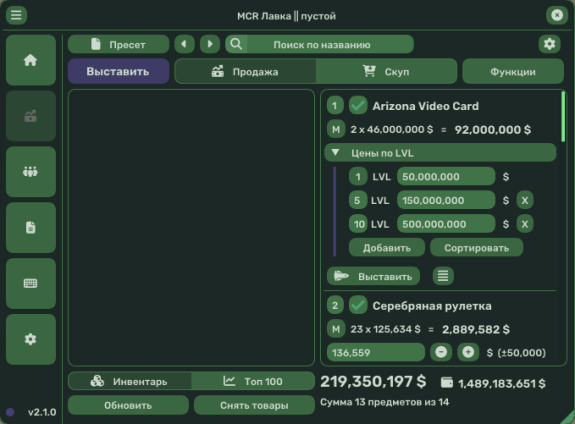Click the search magnifier icon

coord(236,44)
